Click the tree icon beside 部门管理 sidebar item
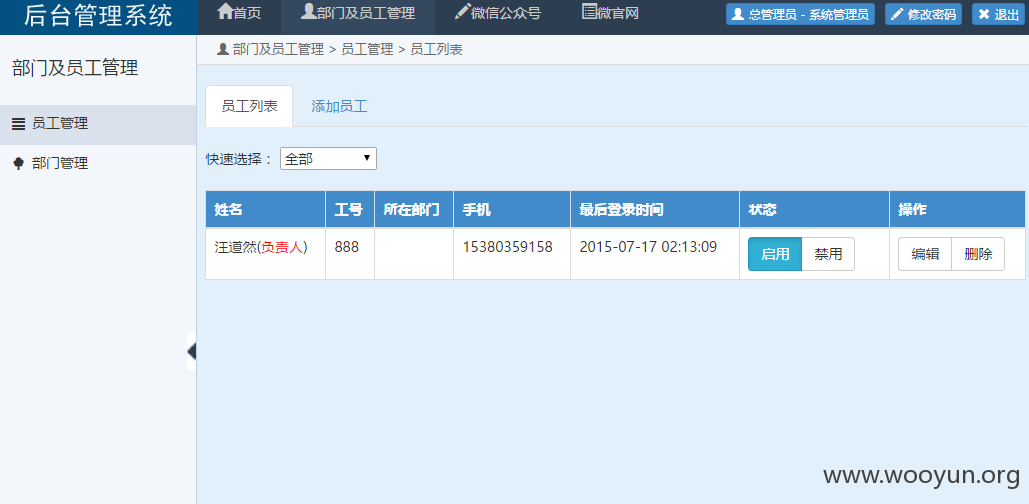Viewport: 1029px width, 504px height. point(19,163)
